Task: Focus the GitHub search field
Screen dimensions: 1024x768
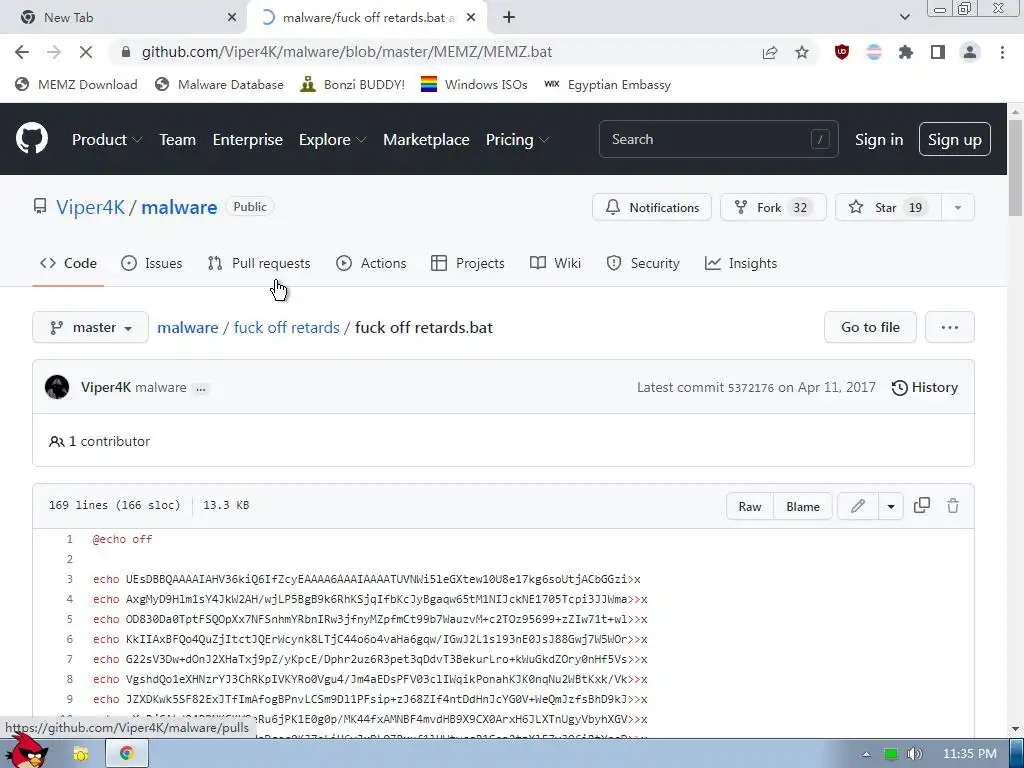Action: (x=718, y=139)
